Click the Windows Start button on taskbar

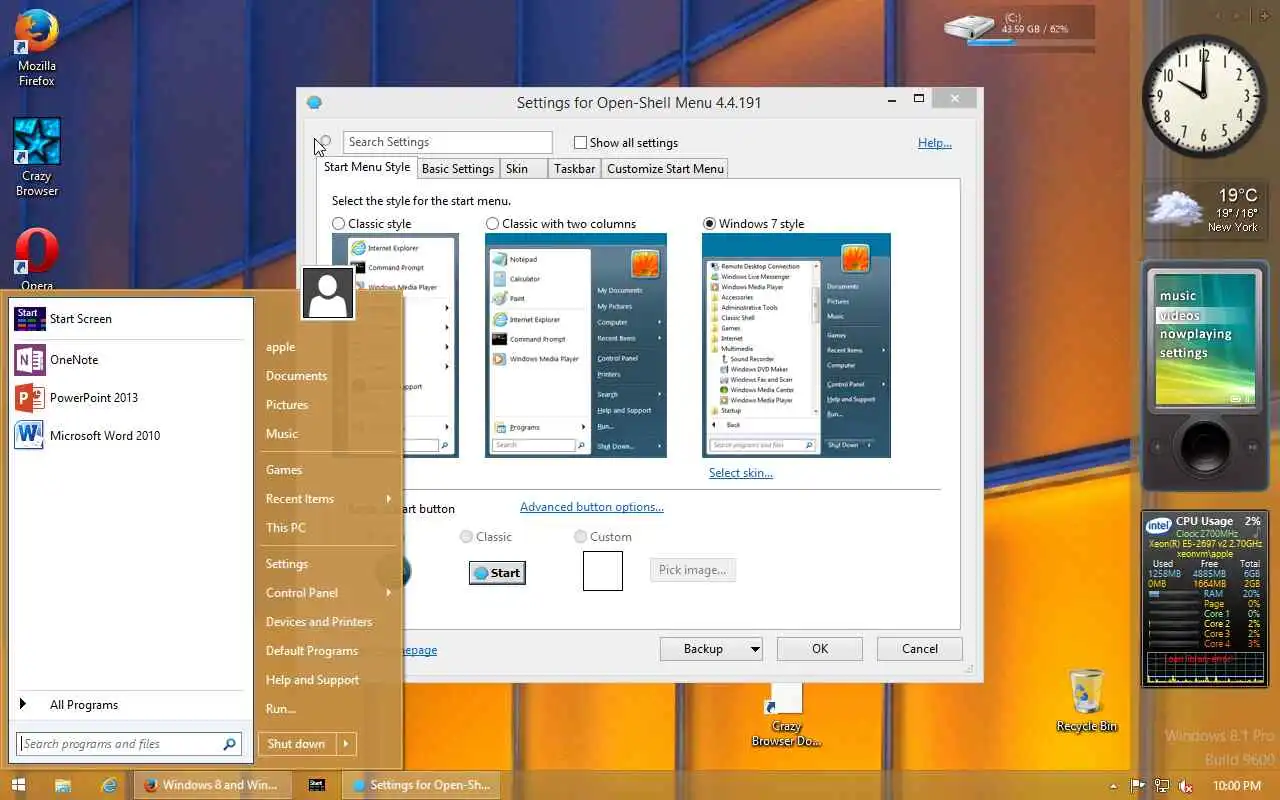click(18, 785)
